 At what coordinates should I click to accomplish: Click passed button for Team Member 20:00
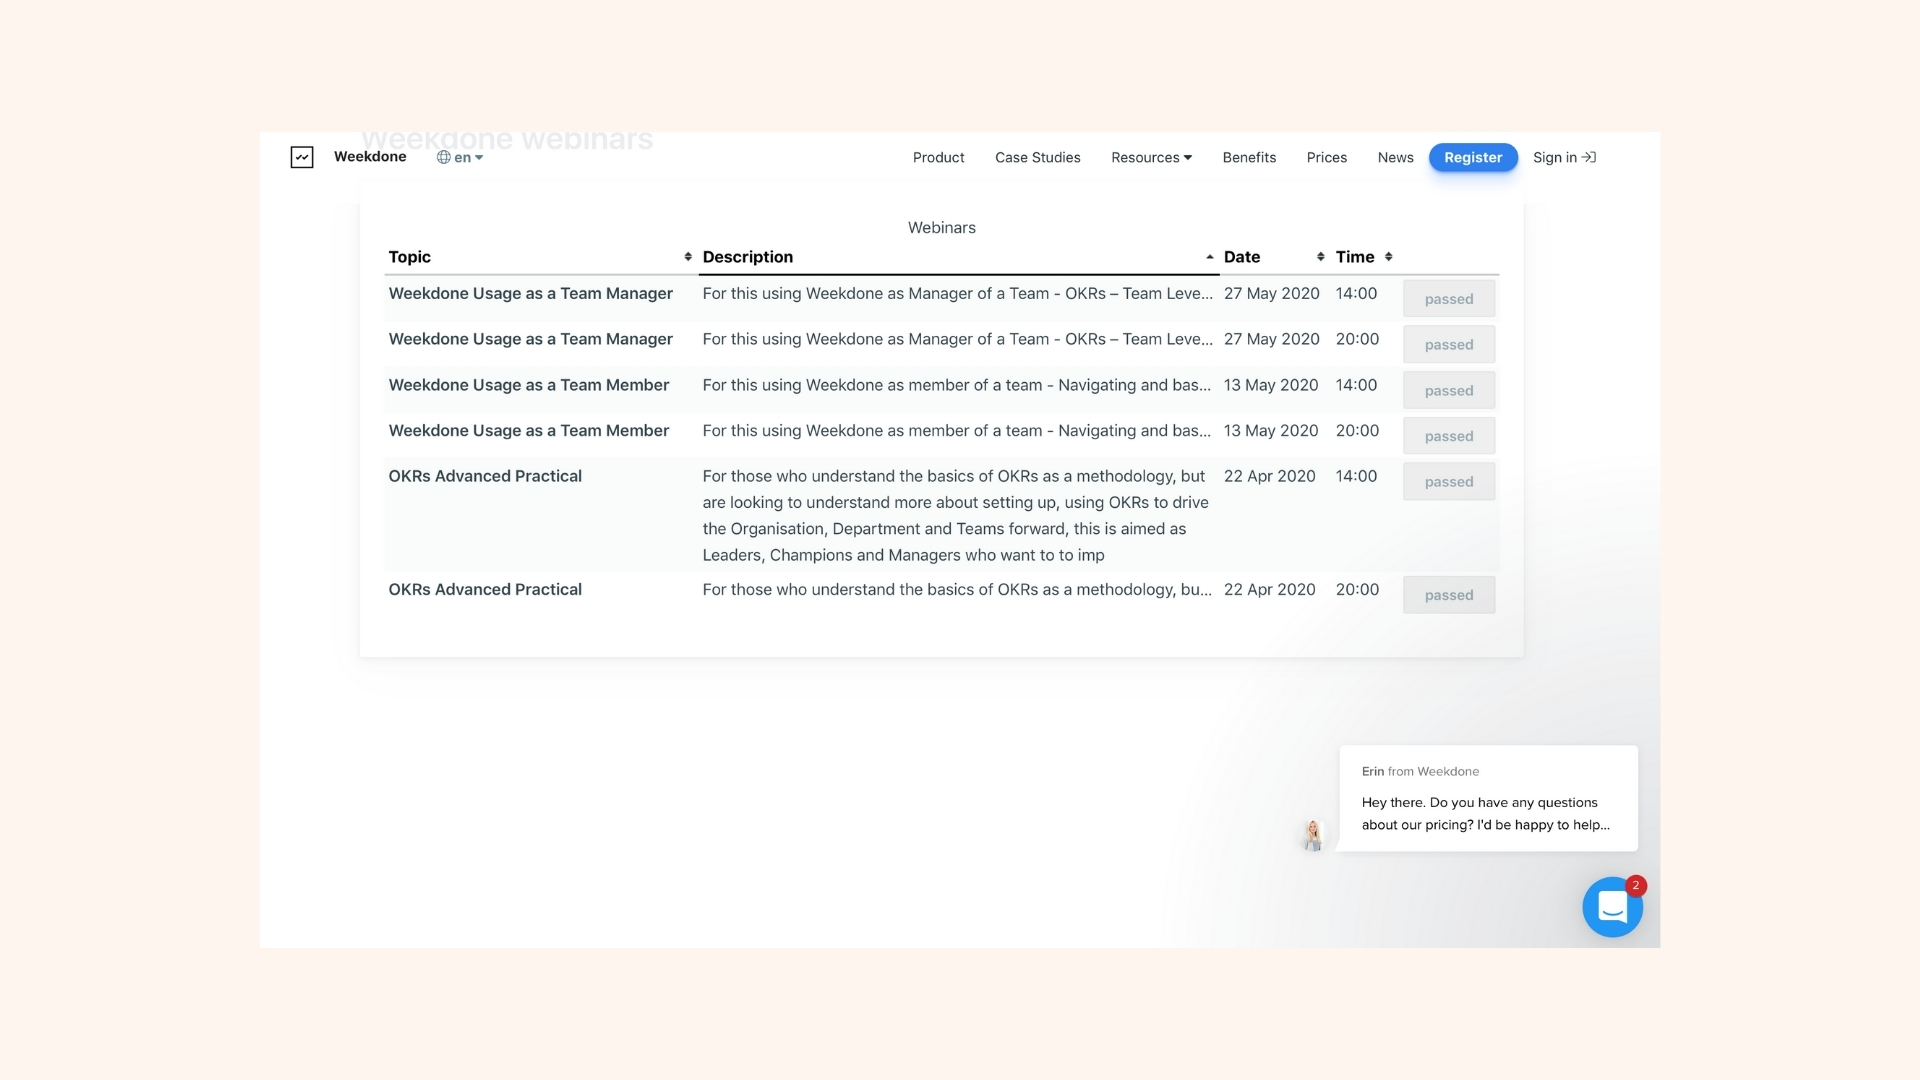pyautogui.click(x=1449, y=436)
